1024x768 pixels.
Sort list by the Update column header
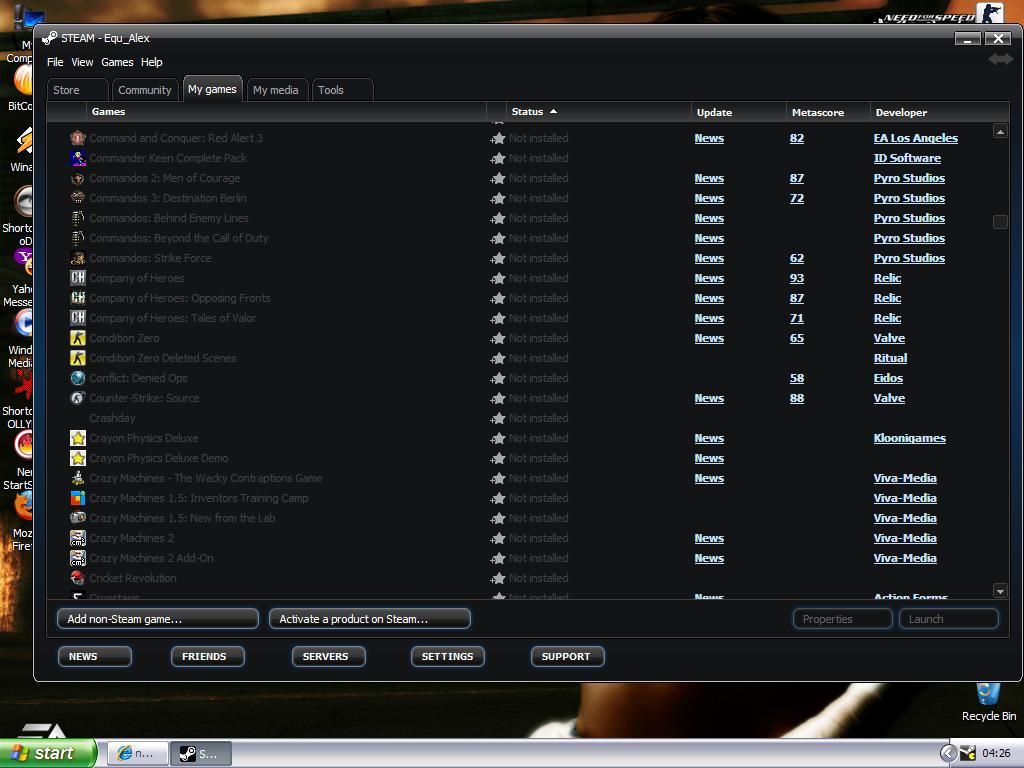[x=738, y=112]
